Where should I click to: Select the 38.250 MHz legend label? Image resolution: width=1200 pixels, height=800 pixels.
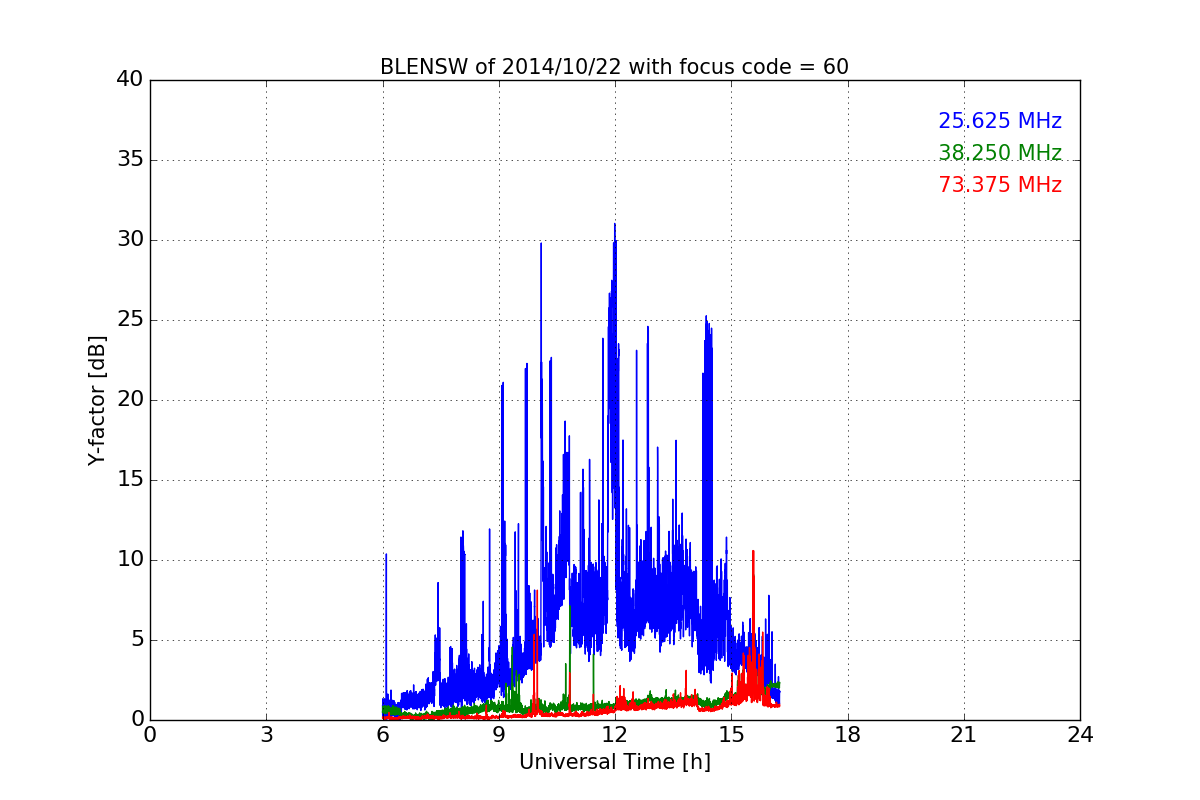click(x=1000, y=153)
